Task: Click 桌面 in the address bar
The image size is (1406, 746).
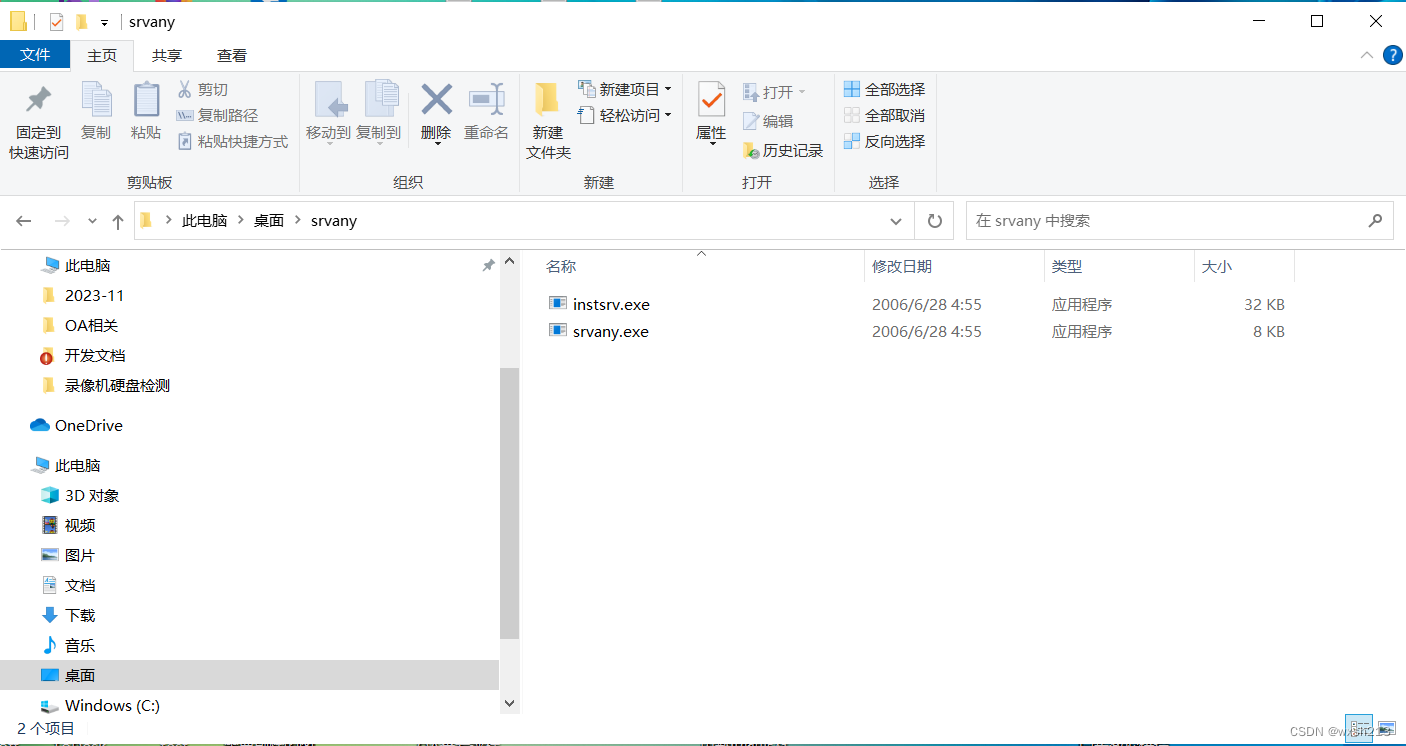Action: pos(269,221)
